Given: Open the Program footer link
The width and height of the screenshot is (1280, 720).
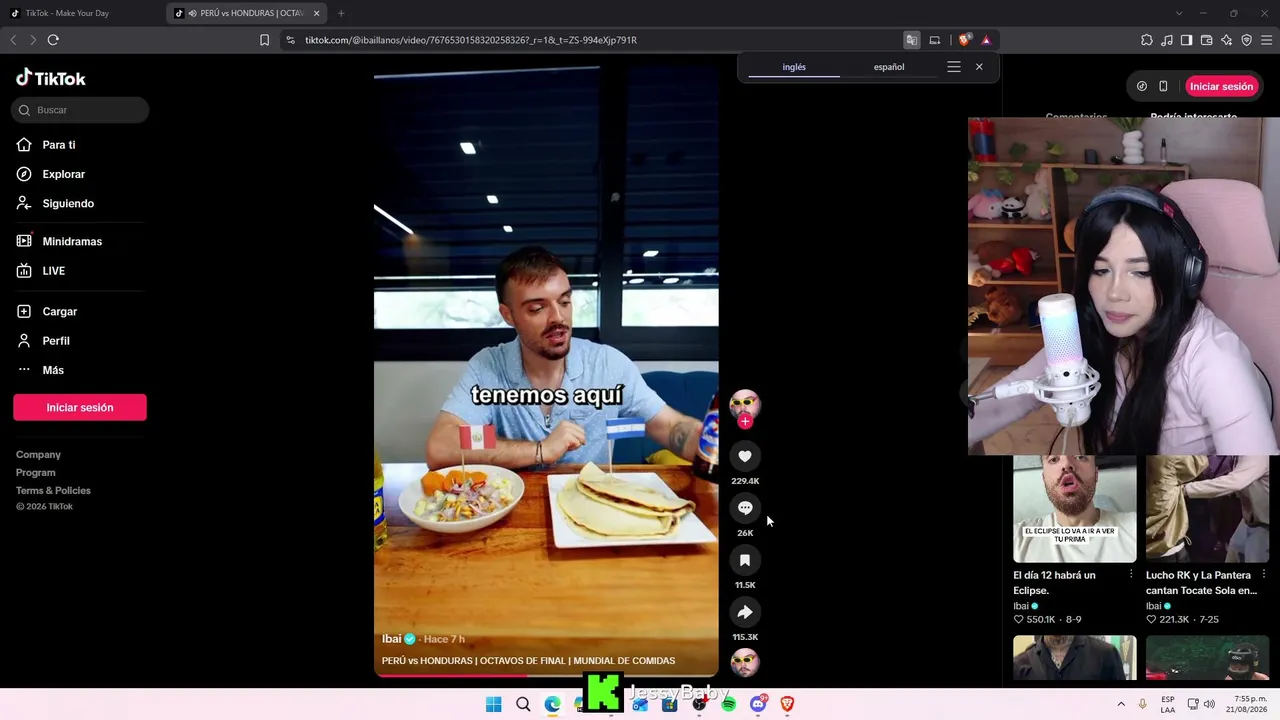Looking at the screenshot, I should 36,473.
